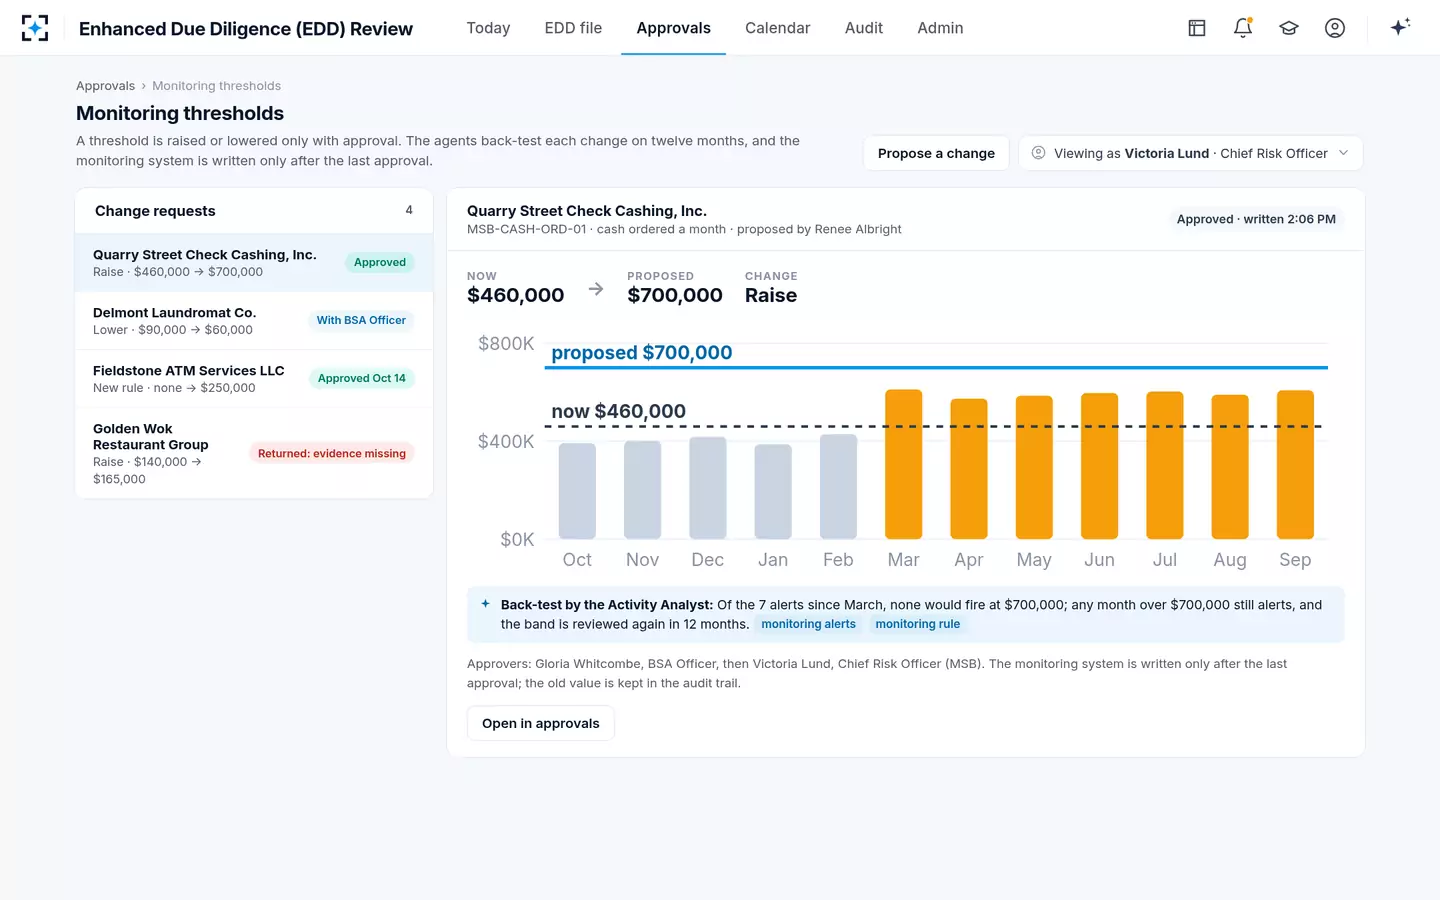Click the Approved · written 2:06 PM badge
This screenshot has width=1440, height=900.
pyautogui.click(x=1256, y=219)
